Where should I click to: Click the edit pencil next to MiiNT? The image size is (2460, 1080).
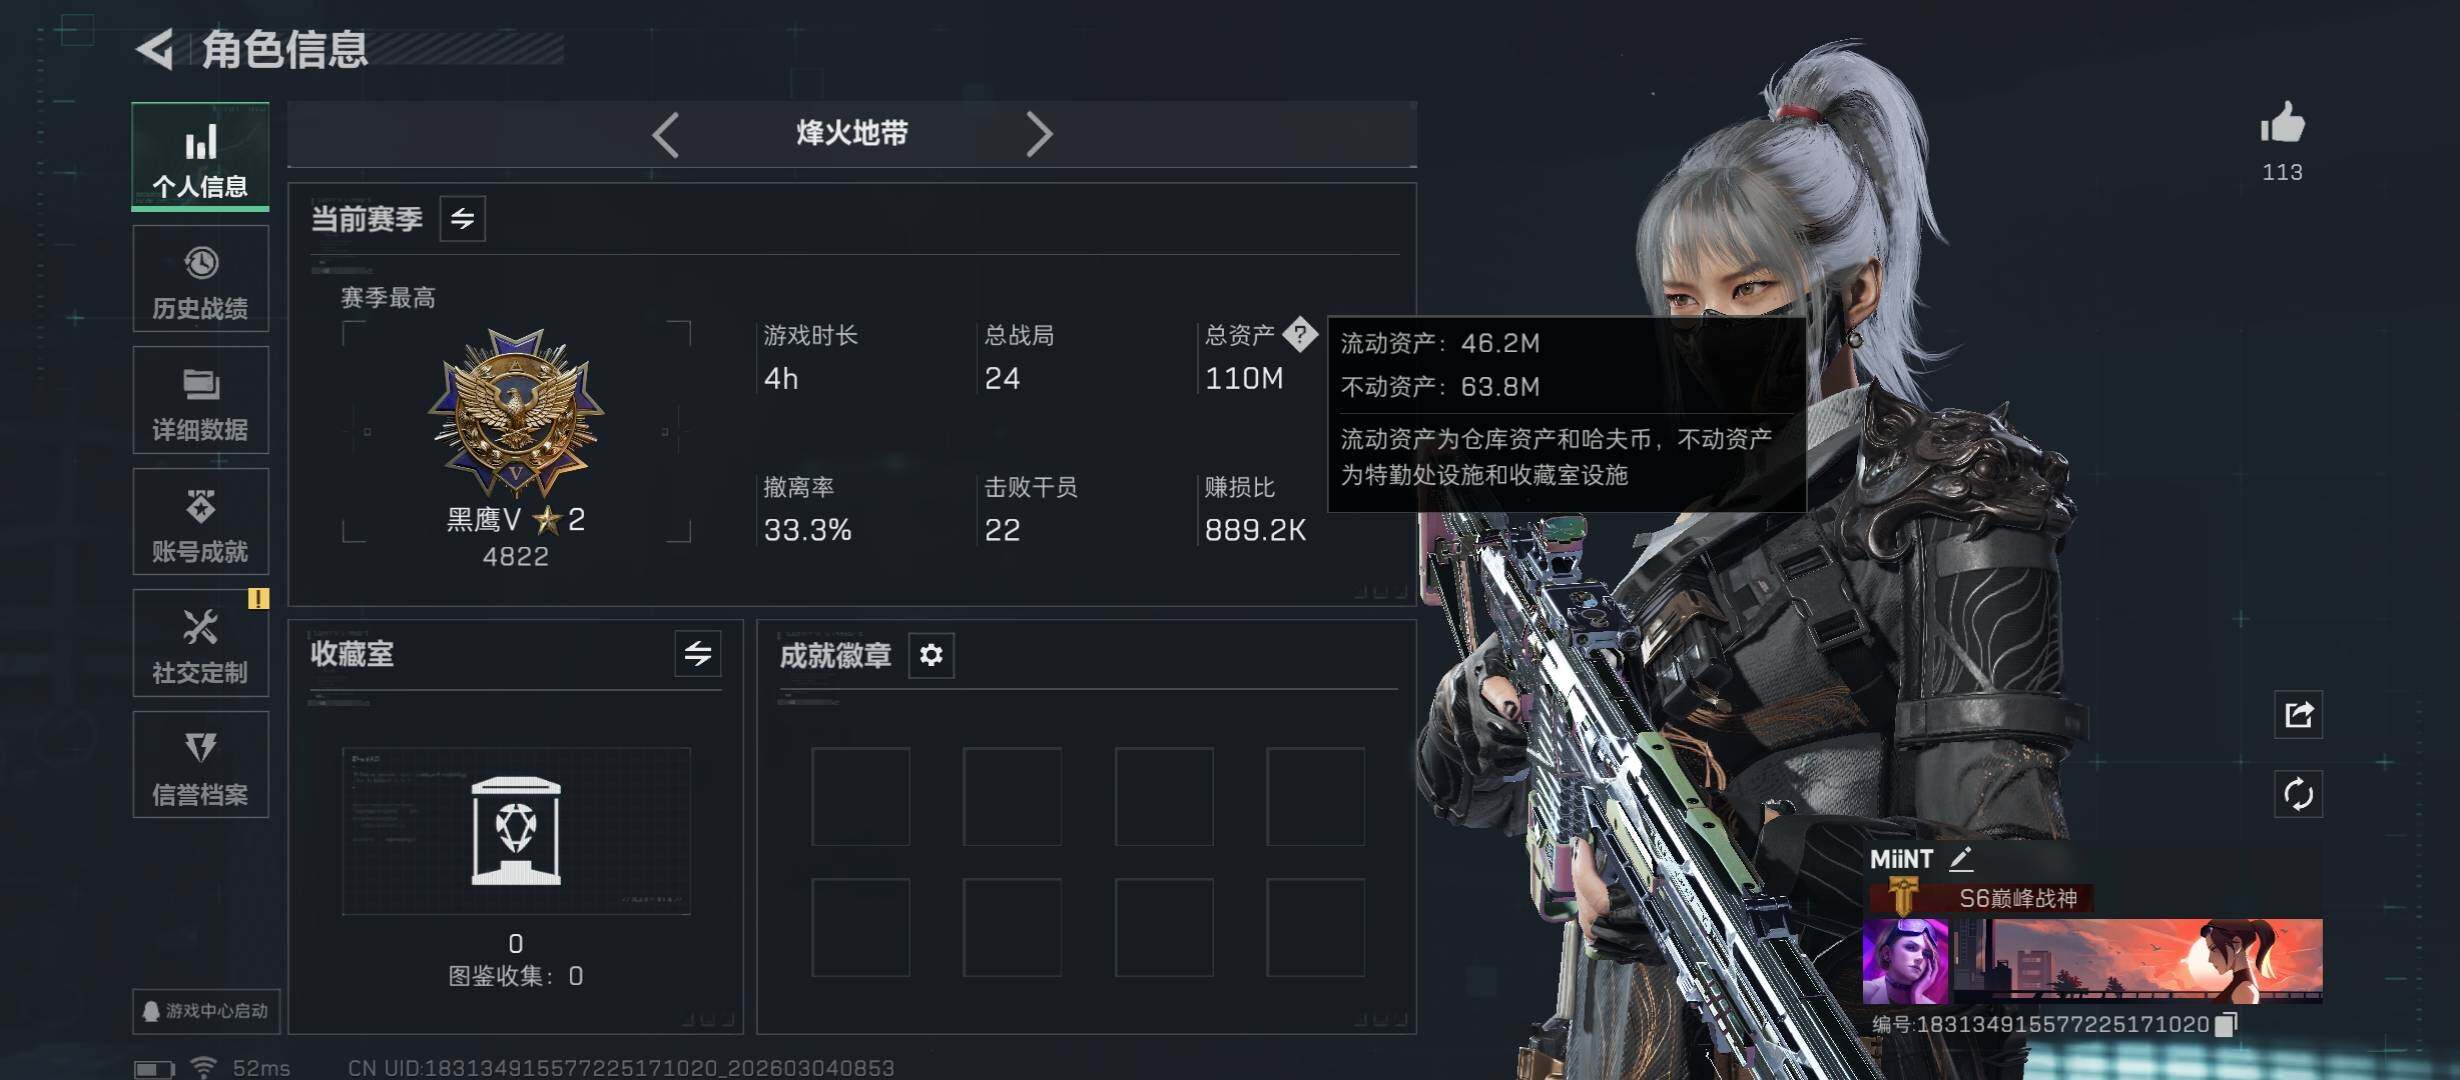[1960, 858]
